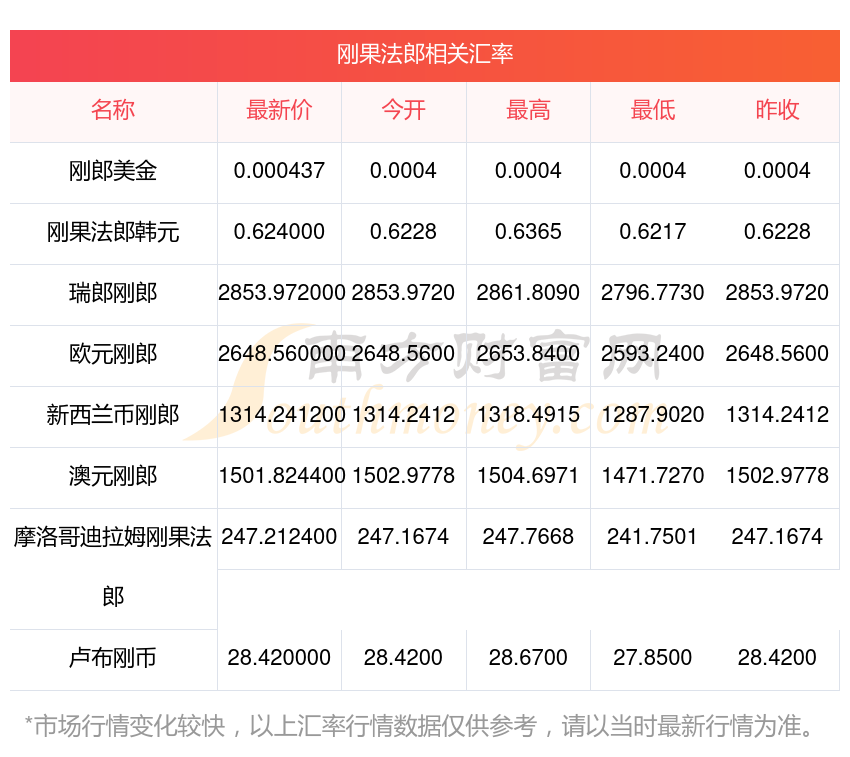Click the 刚果法郎韩元 row label
This screenshot has width=850, height=757.
pyautogui.click(x=113, y=232)
